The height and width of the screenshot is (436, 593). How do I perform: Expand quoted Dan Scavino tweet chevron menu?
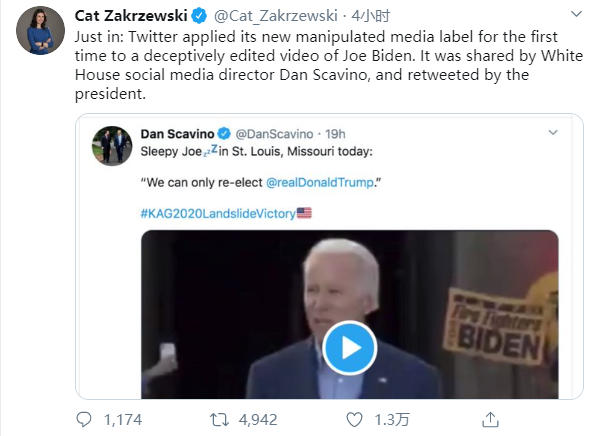(553, 132)
